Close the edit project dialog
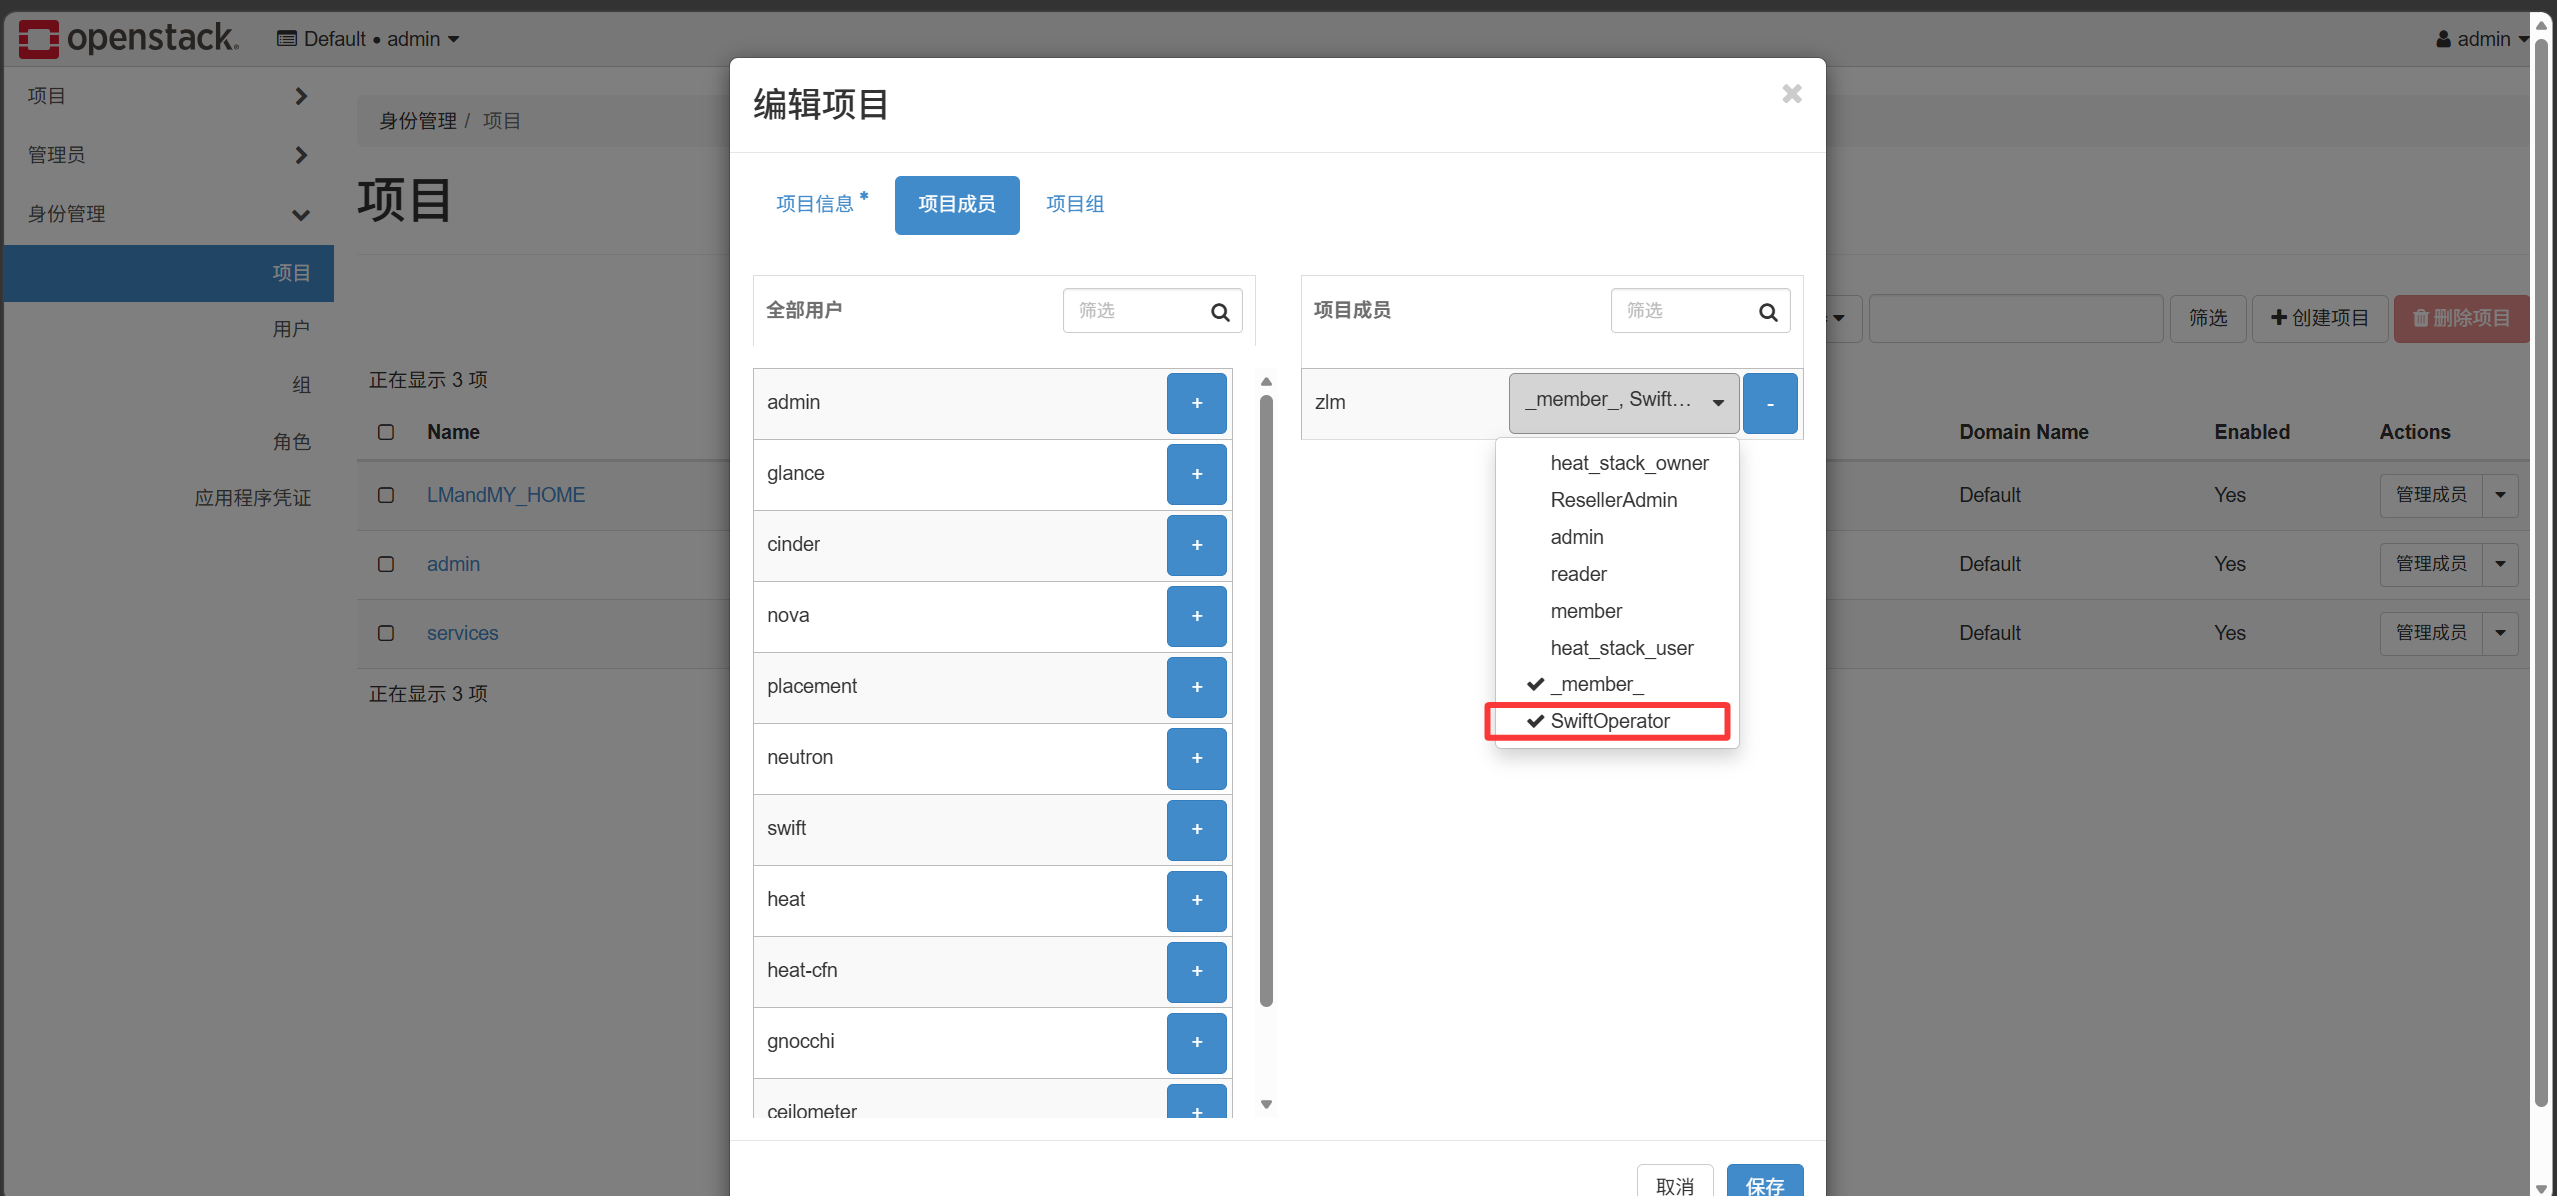This screenshot has height=1196, width=2557. coord(1791,94)
